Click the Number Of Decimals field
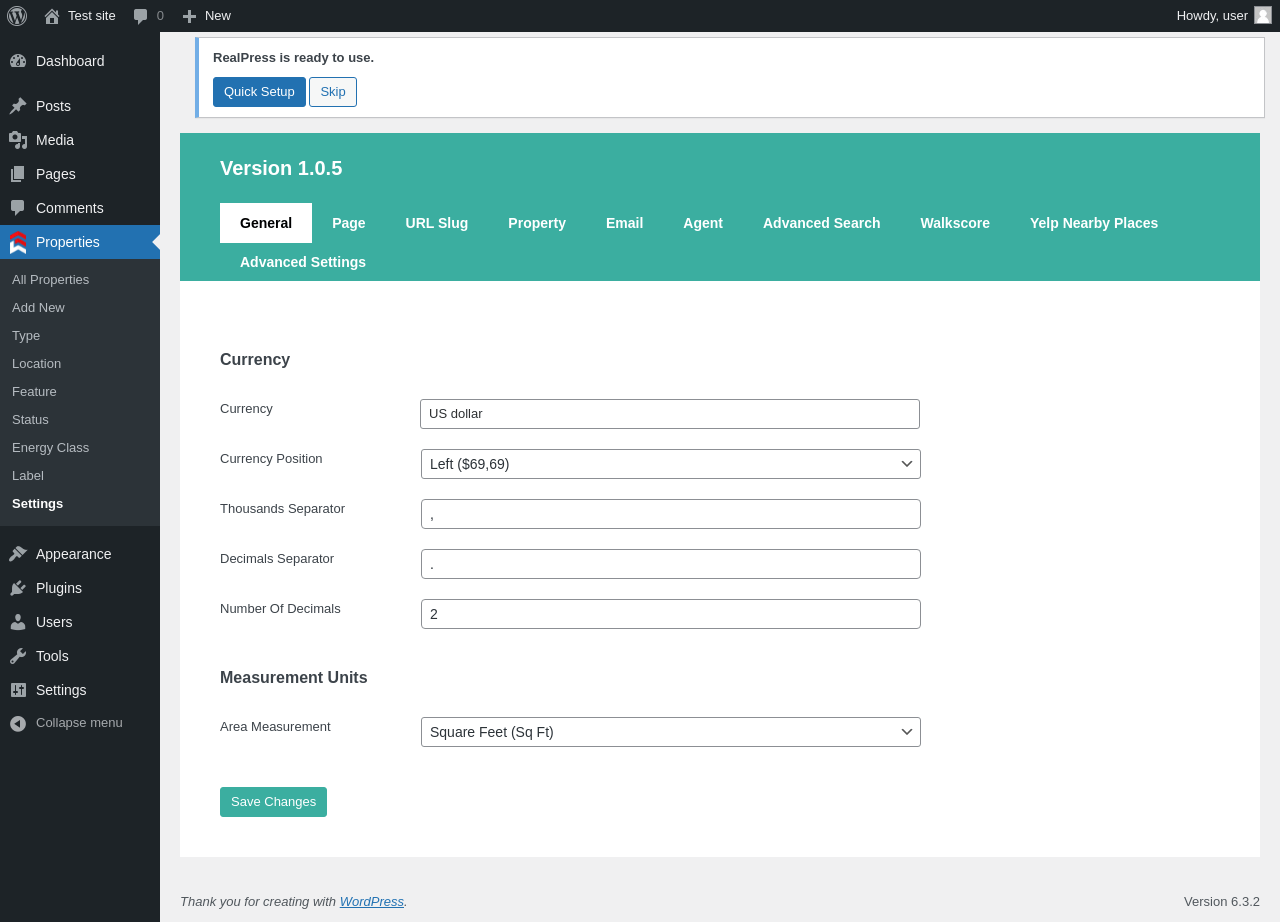1280x922 pixels. (671, 614)
